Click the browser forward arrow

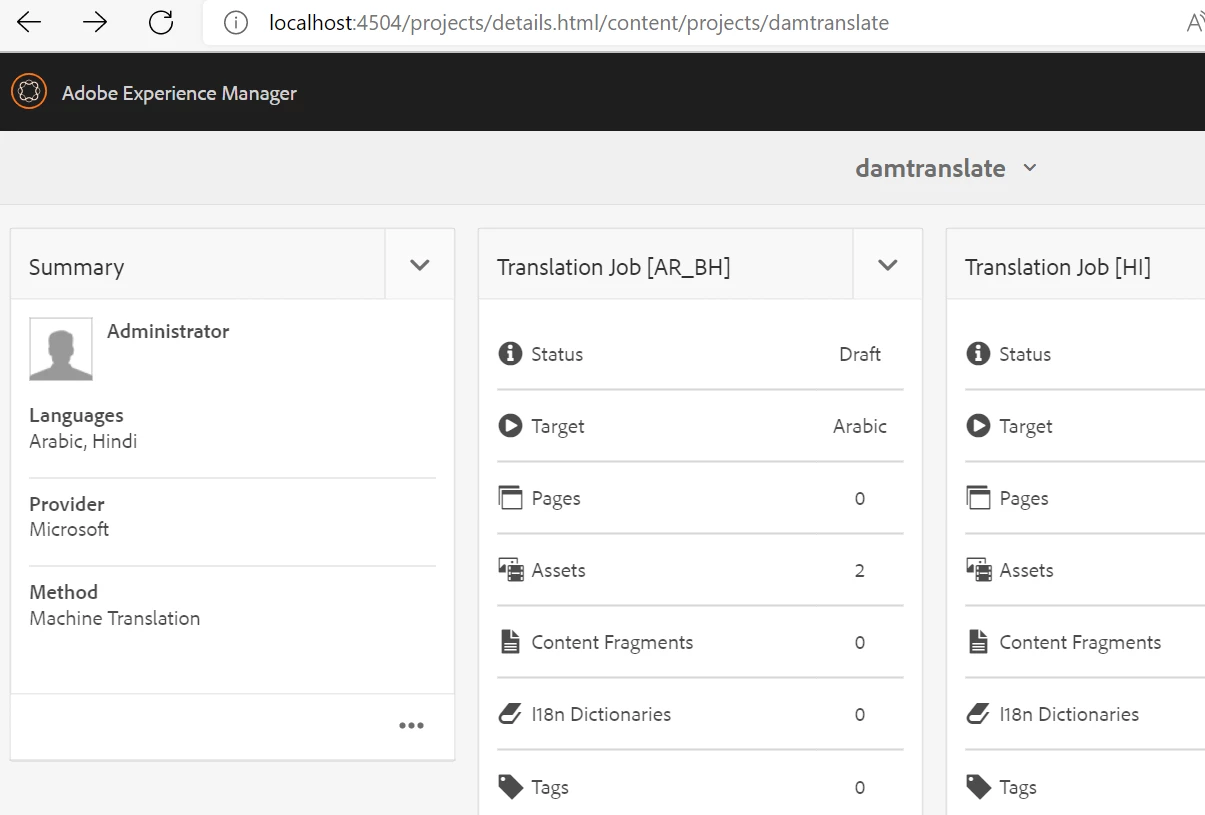click(x=95, y=22)
